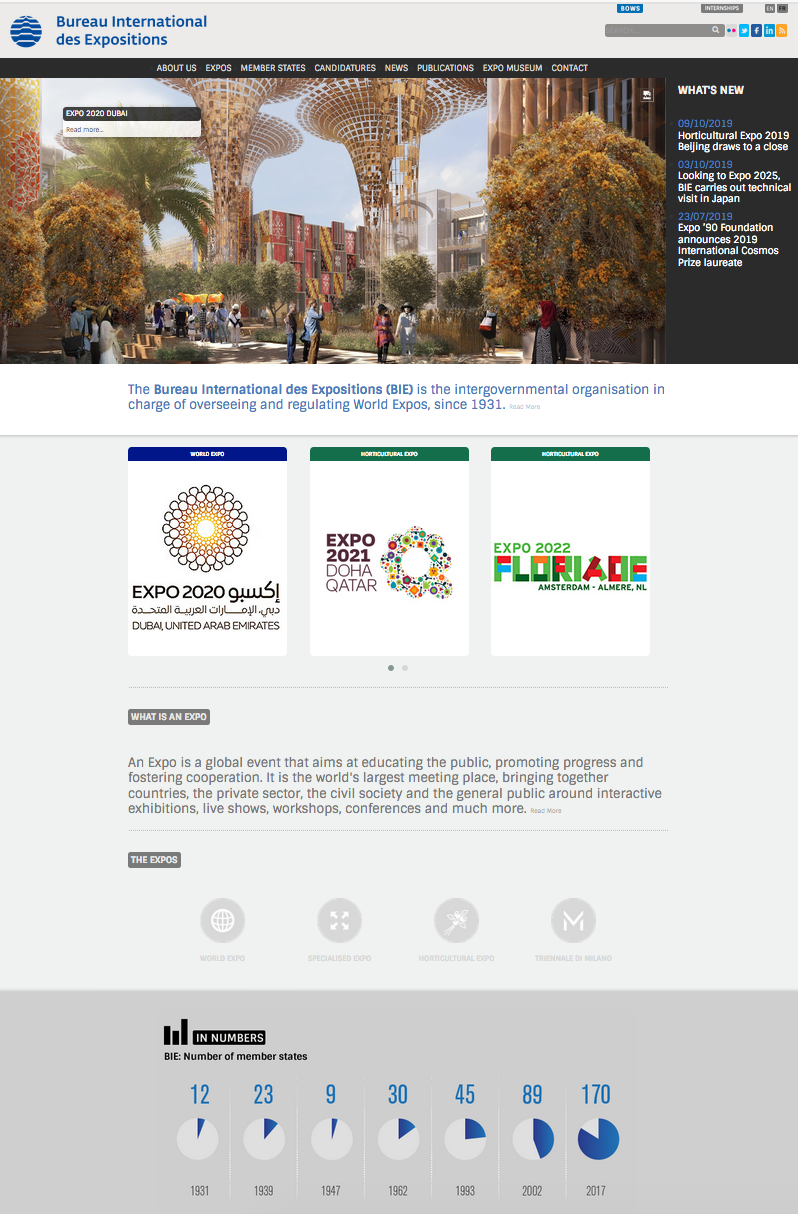
Task: Open Horticultural Expo 2019 Beijing news
Action: tap(733, 140)
